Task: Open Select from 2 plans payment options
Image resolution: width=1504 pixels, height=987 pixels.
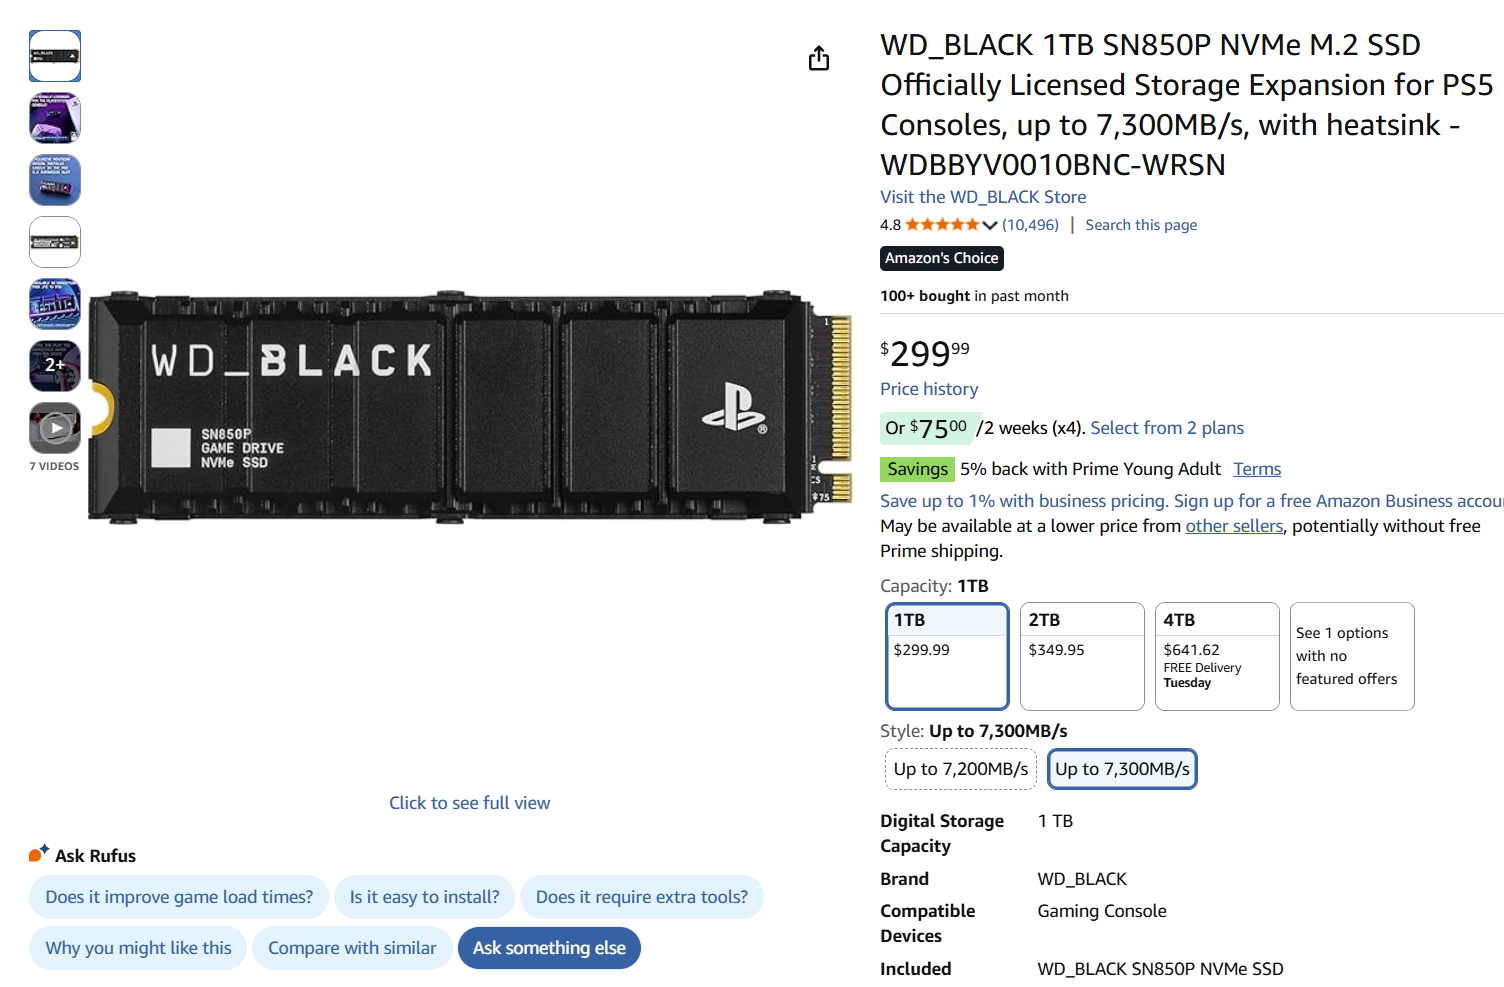Action: [x=1167, y=427]
